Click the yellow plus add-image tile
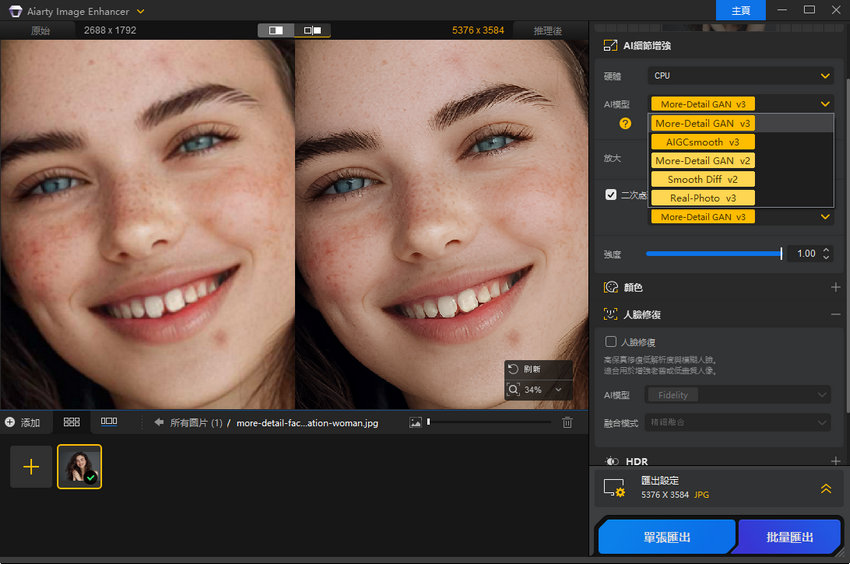 click(x=31, y=466)
